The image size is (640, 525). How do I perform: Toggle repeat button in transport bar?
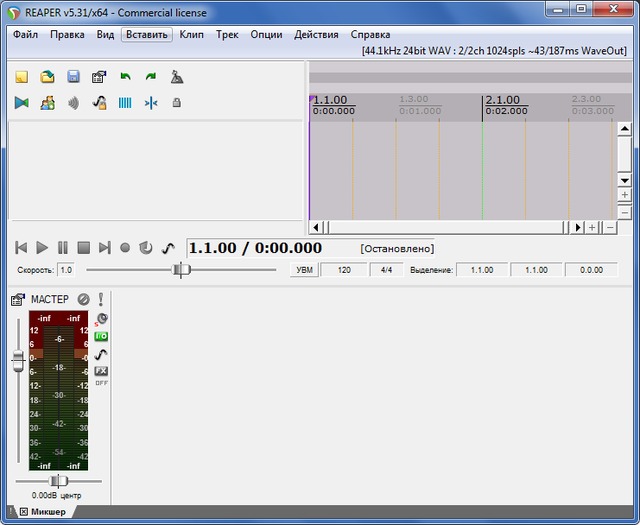(146, 247)
